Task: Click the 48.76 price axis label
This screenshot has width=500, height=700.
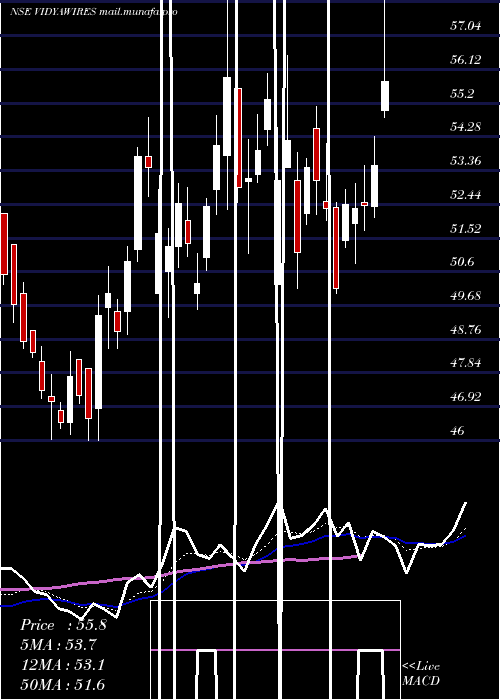Action: tap(466, 330)
